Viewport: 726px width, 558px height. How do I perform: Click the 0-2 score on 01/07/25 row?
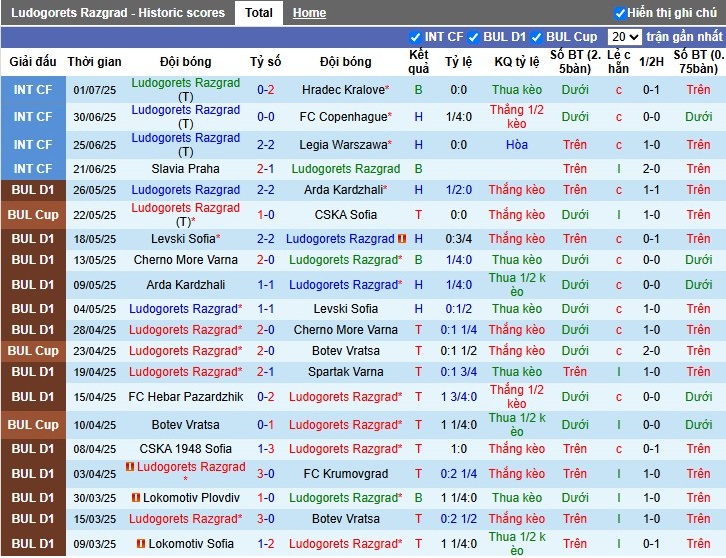click(x=265, y=89)
